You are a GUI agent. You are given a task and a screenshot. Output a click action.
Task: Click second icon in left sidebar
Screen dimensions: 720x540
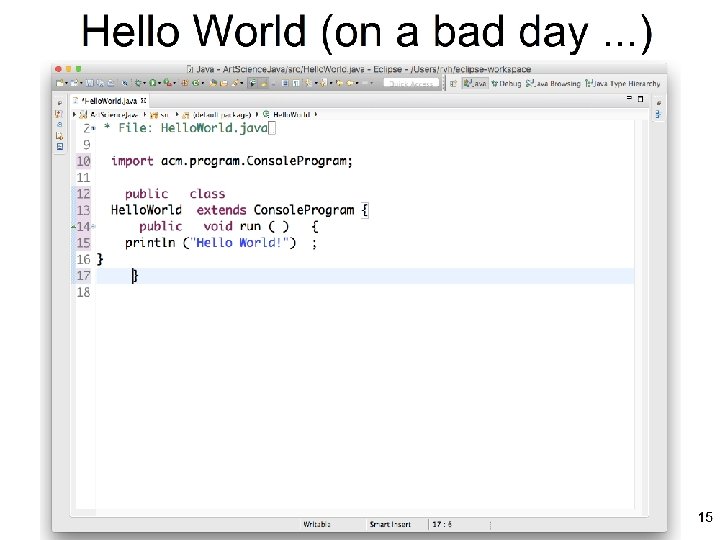coord(59,114)
